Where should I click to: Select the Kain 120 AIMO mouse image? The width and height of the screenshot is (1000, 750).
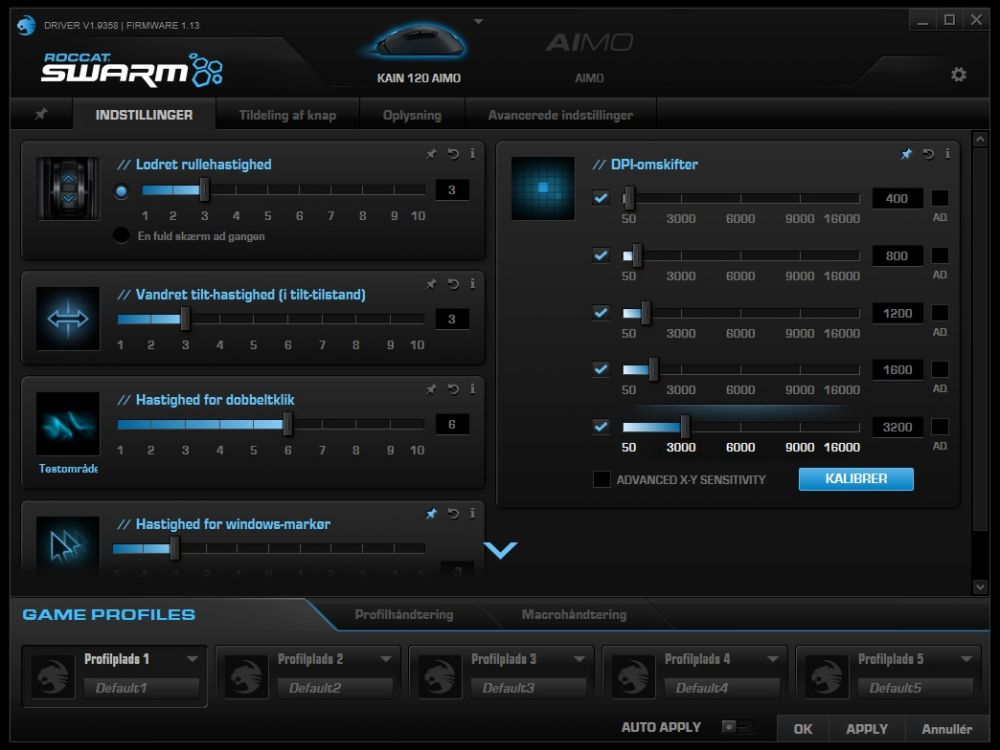419,43
